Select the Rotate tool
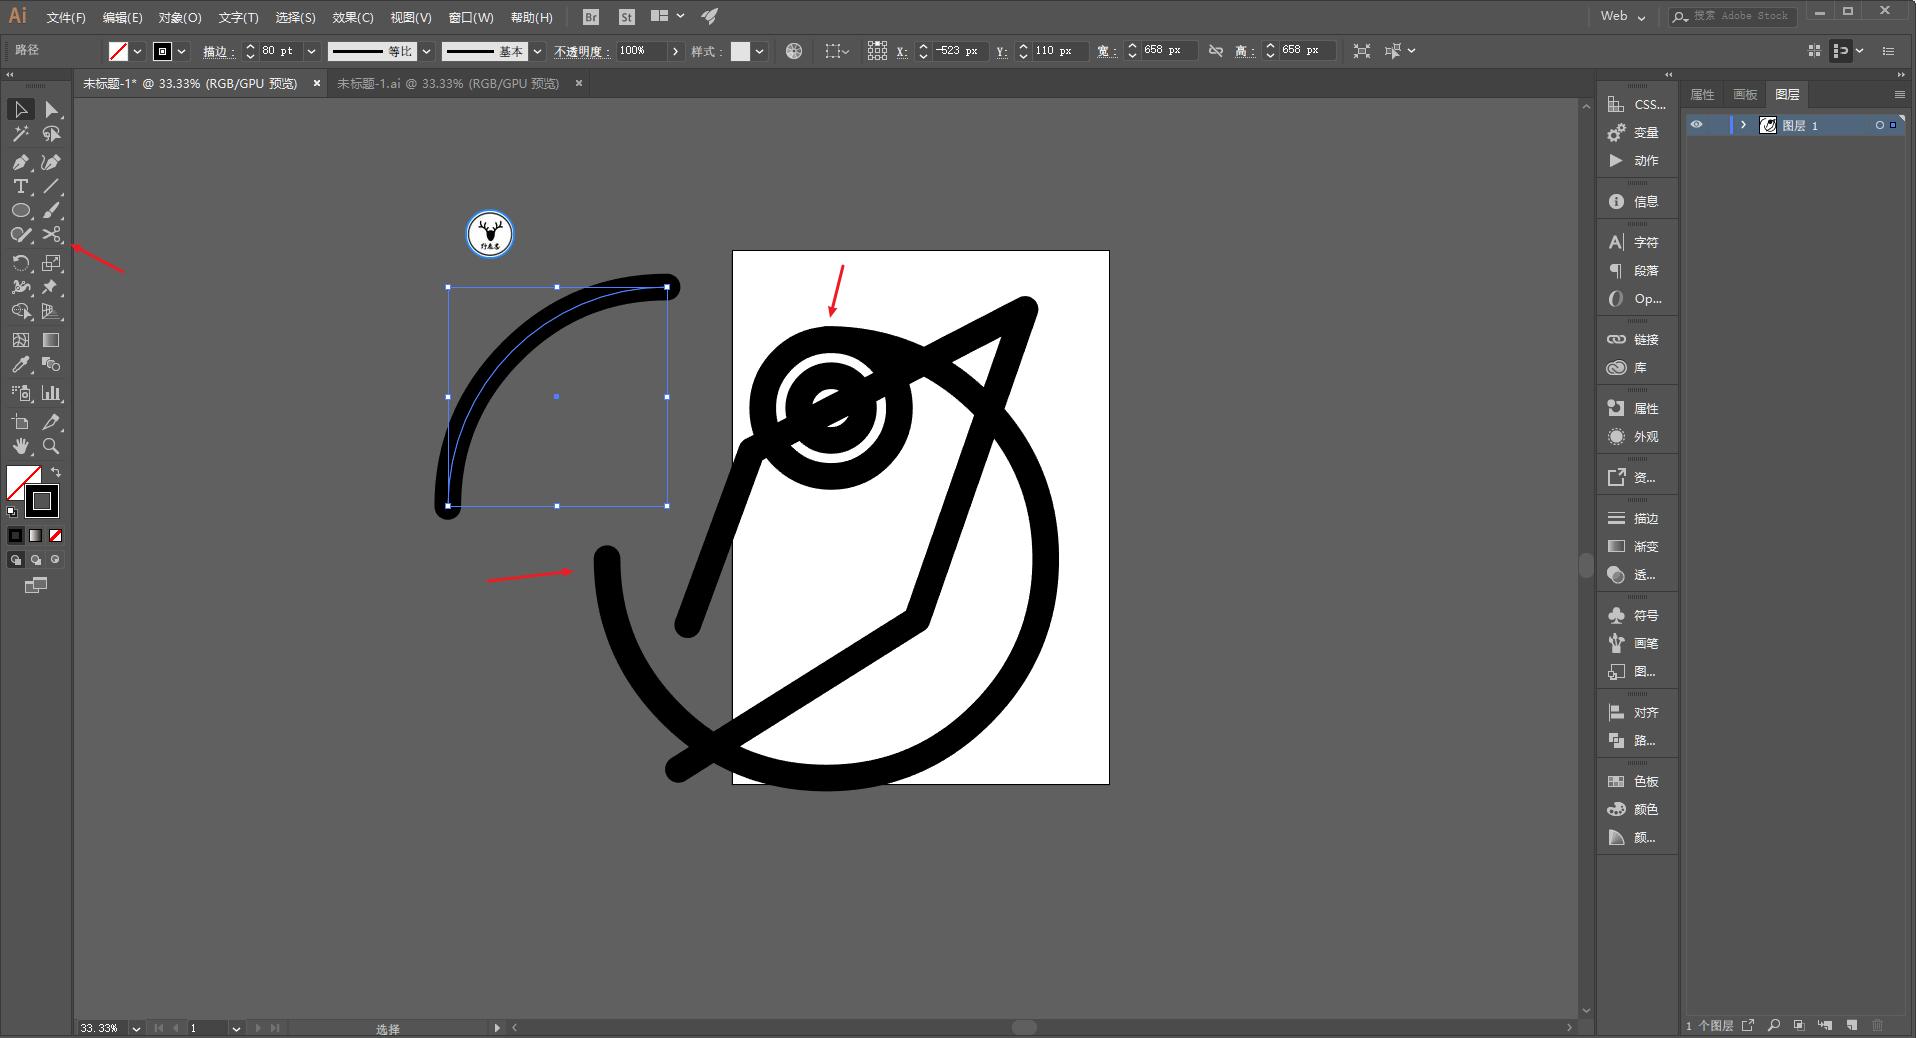 coord(20,263)
